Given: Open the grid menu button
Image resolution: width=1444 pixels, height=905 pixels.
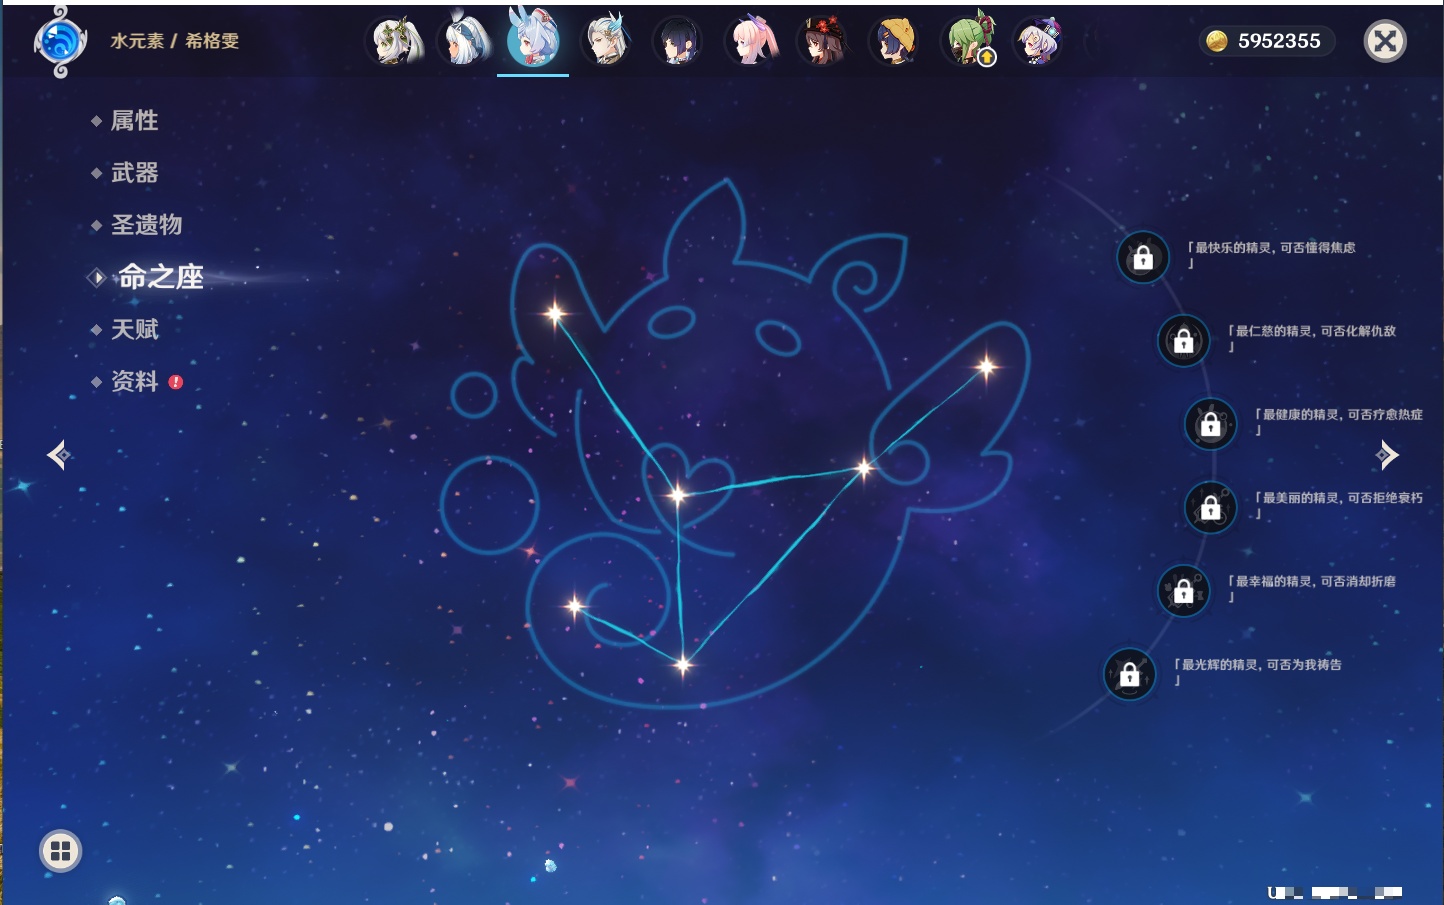Looking at the screenshot, I should tap(60, 851).
